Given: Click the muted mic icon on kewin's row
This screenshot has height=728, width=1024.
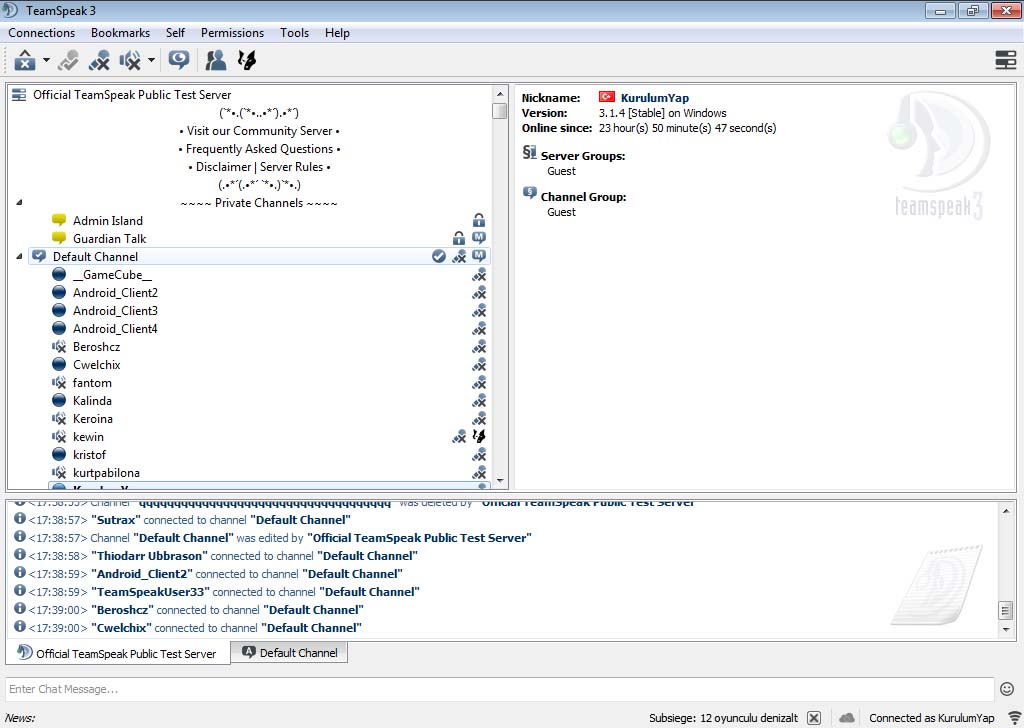Looking at the screenshot, I should pos(459,436).
